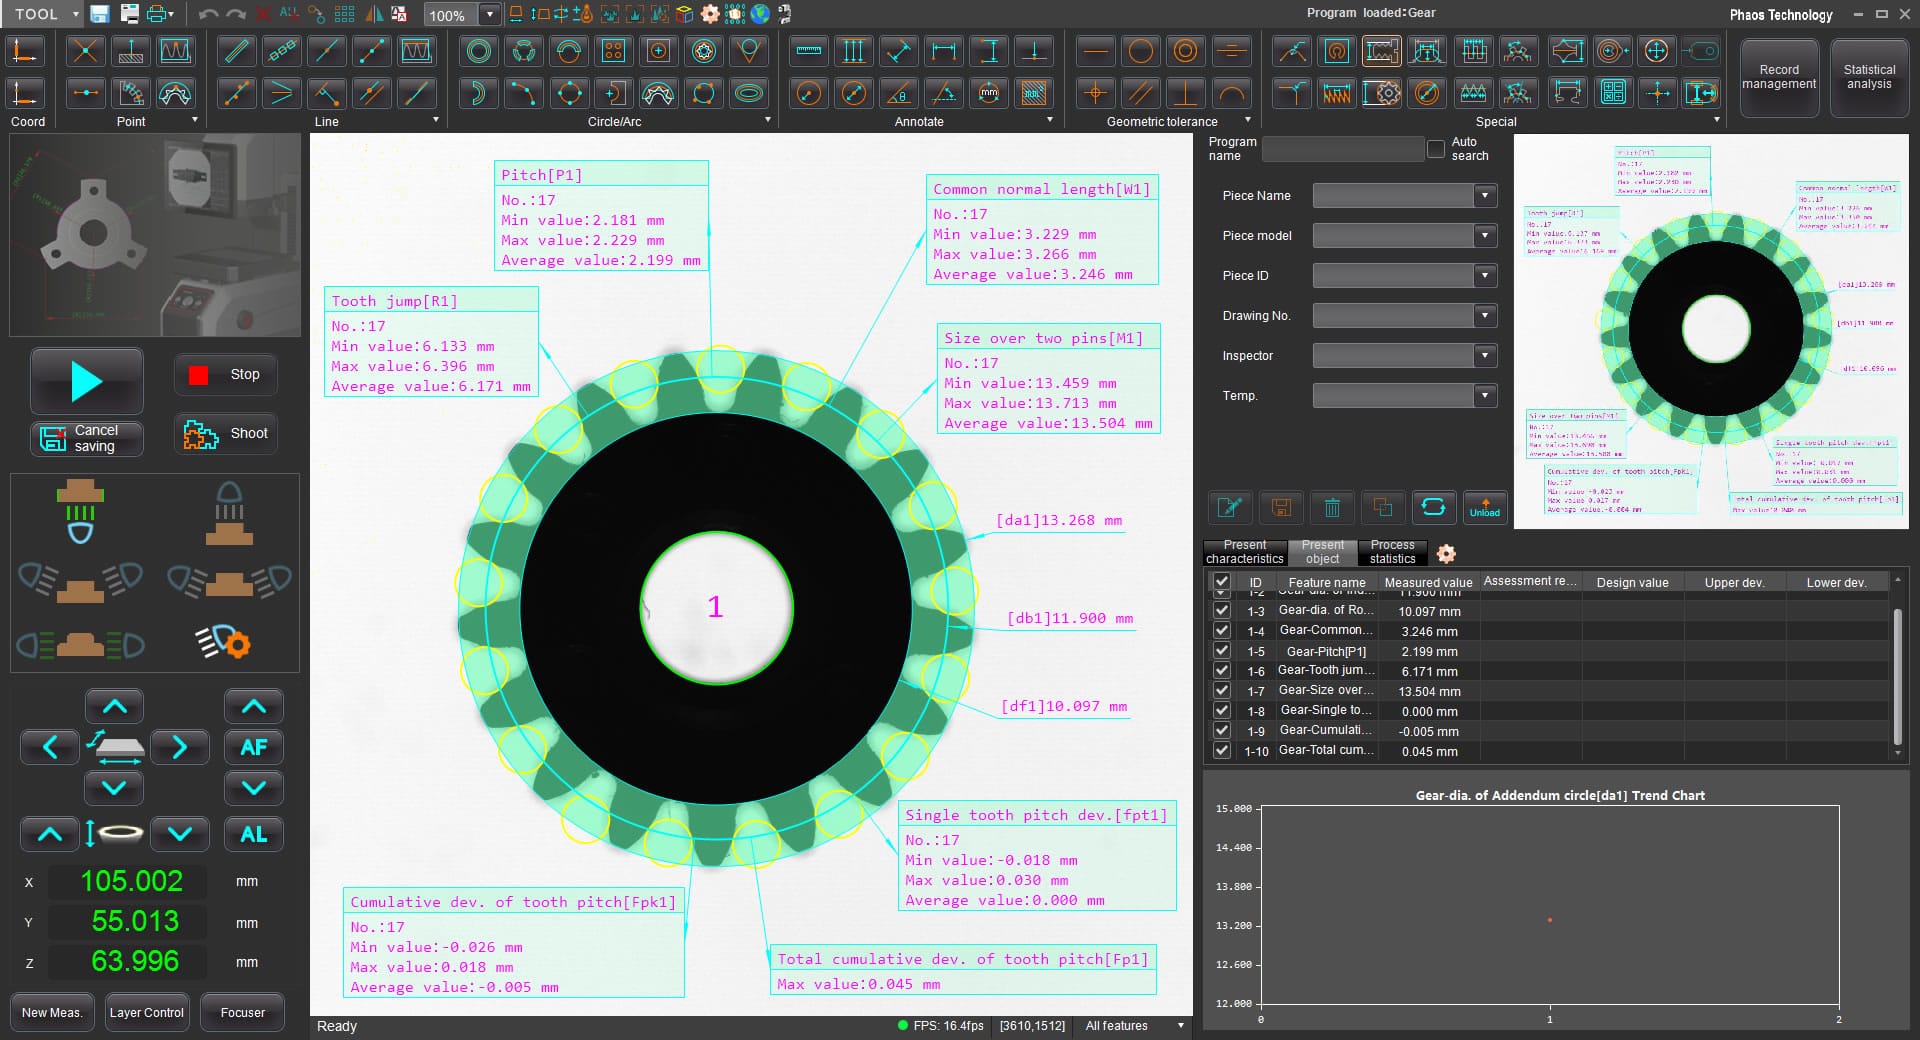Click the ruler icon in Annotate group
Image resolution: width=1920 pixels, height=1040 pixels.
809,51
